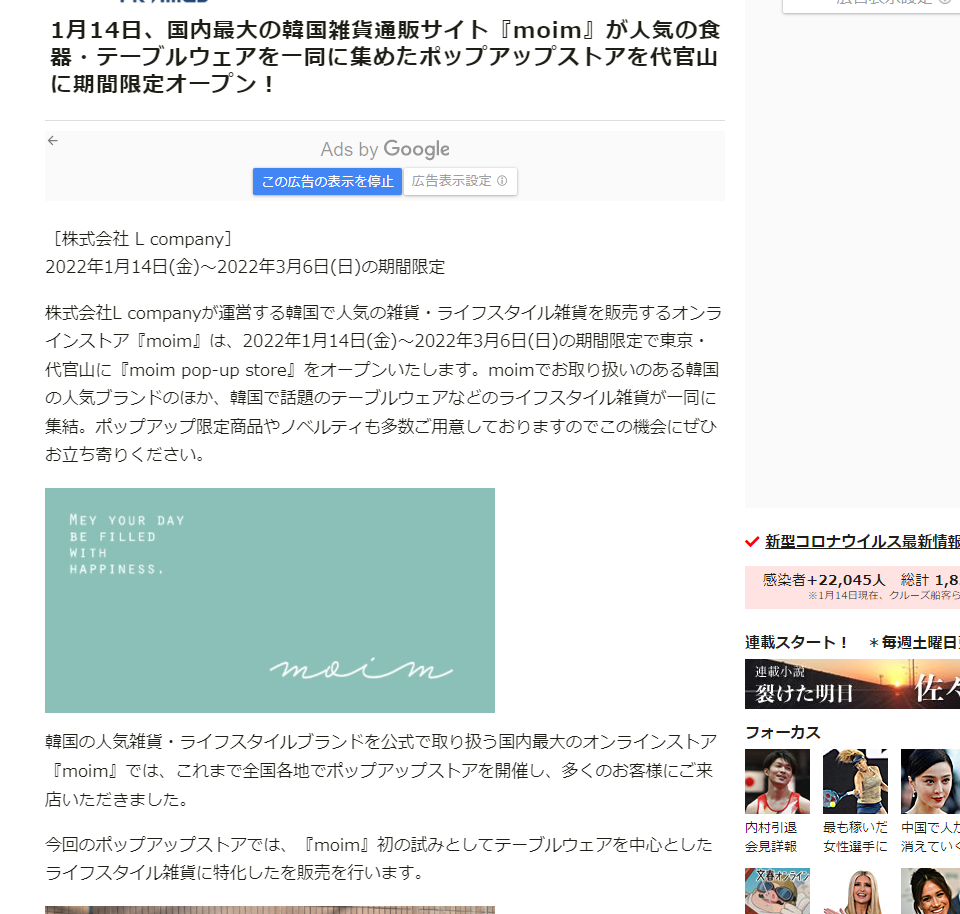
Task: Open the 中国で人 focus story photo
Action: point(931,781)
